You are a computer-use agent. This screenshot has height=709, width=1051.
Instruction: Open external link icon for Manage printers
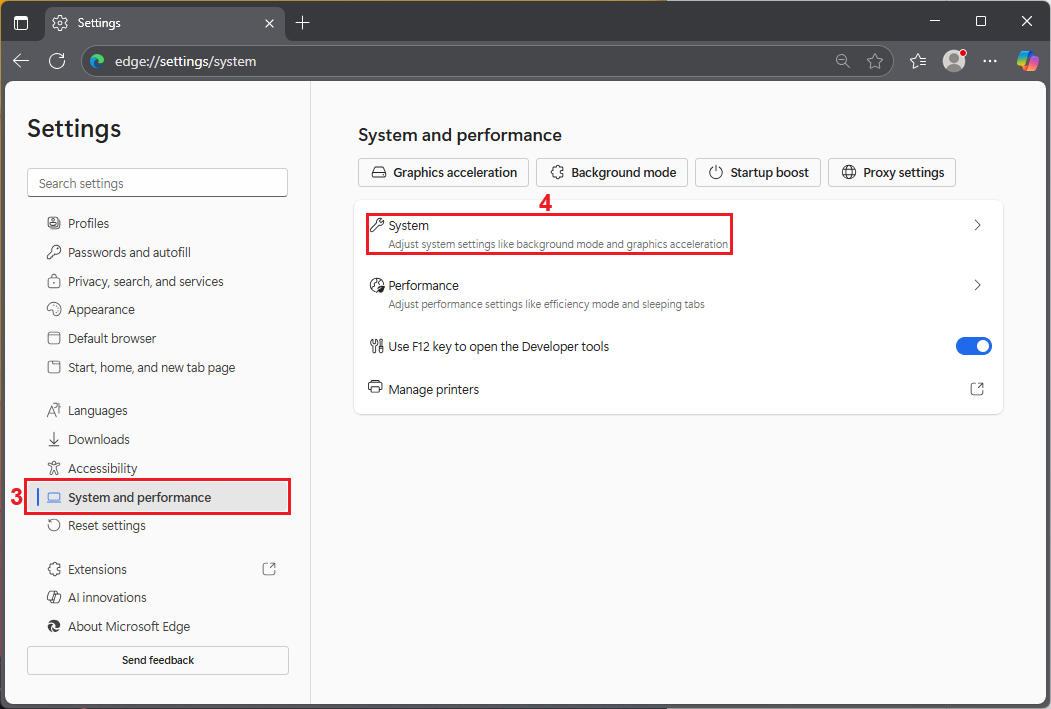click(x=977, y=389)
